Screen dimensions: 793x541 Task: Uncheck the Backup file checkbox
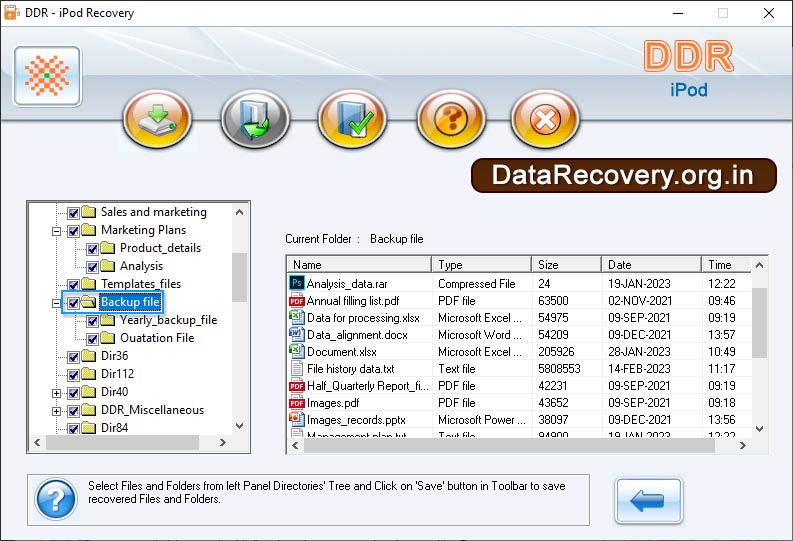point(73,303)
